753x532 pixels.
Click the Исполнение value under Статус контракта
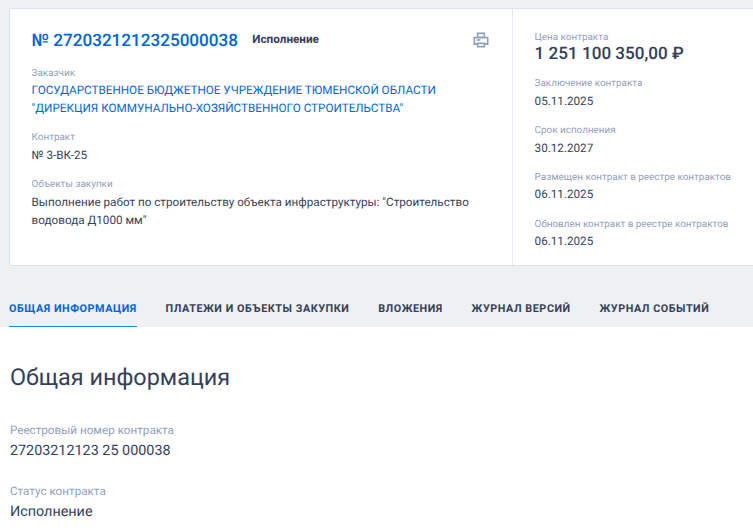[x=51, y=511]
